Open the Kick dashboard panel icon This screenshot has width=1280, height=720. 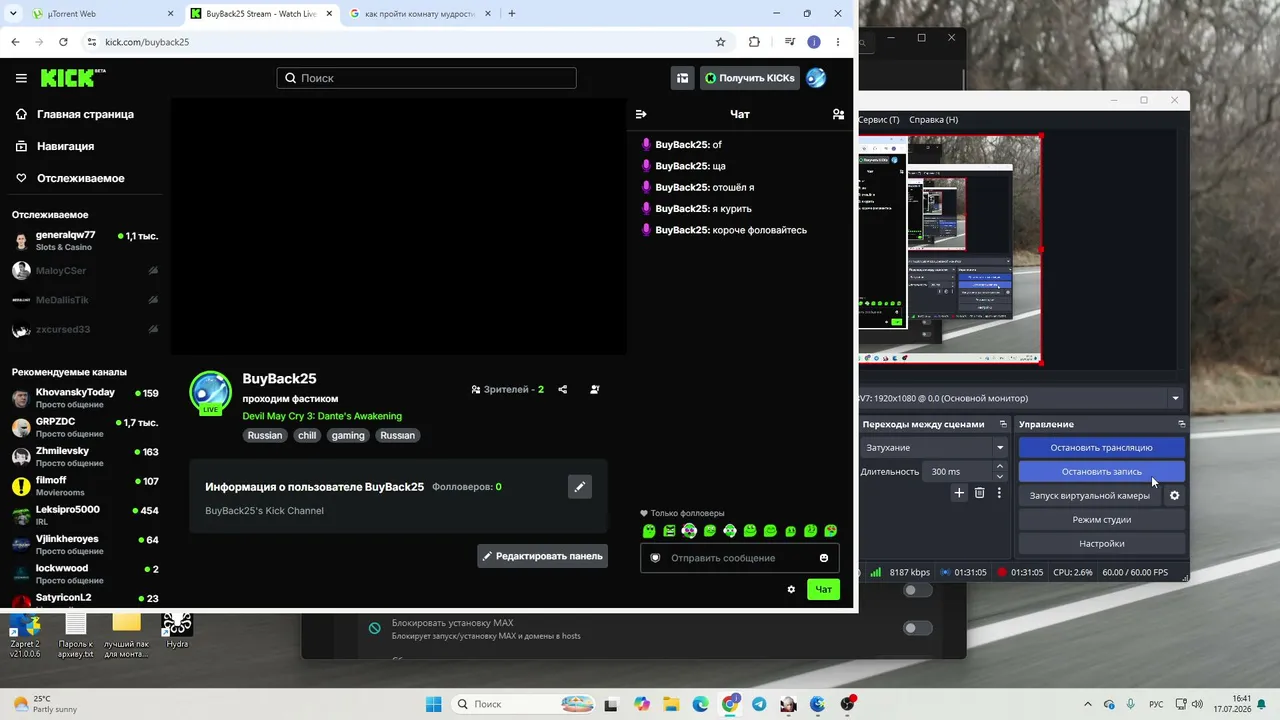click(x=683, y=78)
